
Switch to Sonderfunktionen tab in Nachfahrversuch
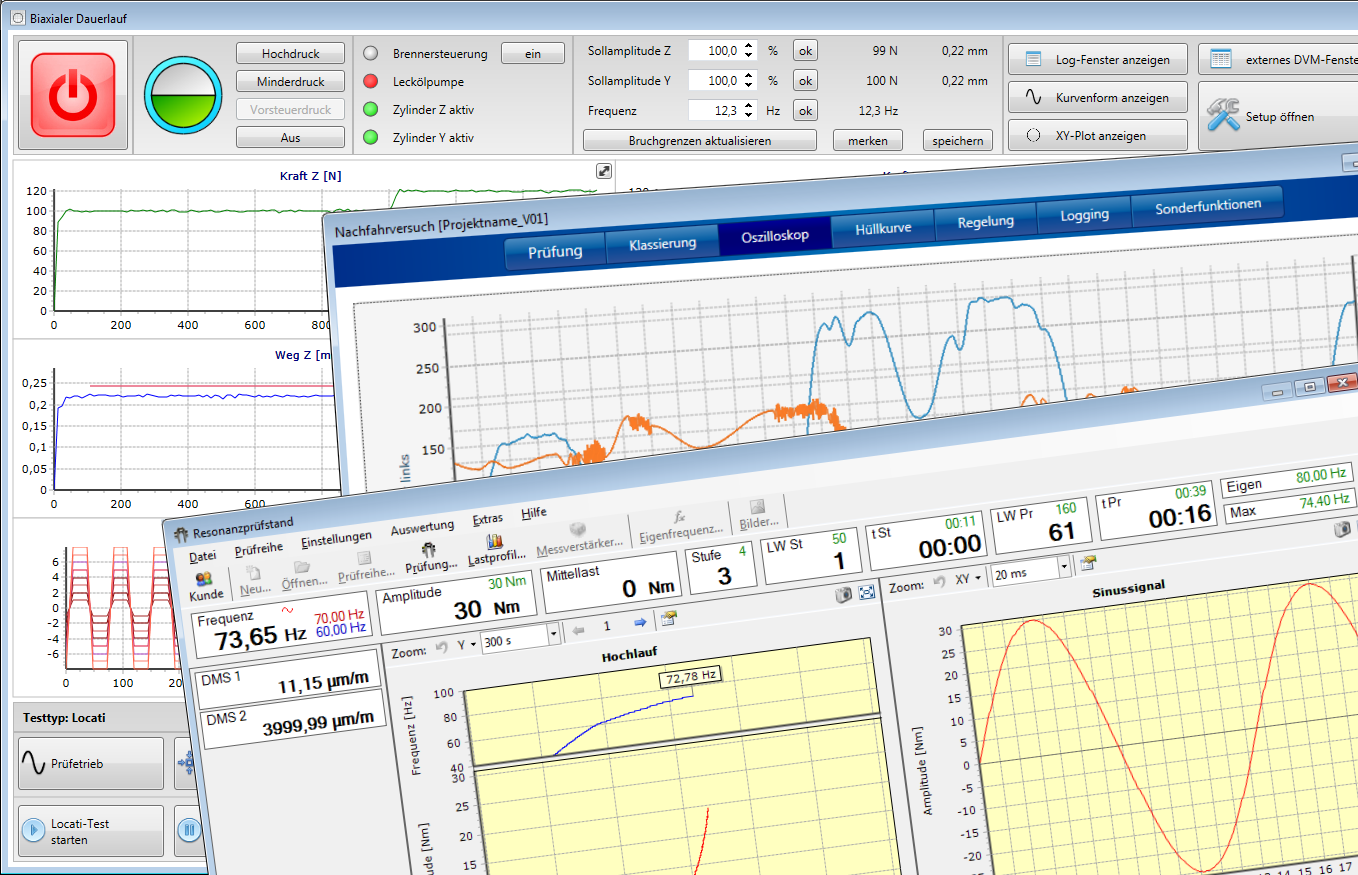(1208, 206)
